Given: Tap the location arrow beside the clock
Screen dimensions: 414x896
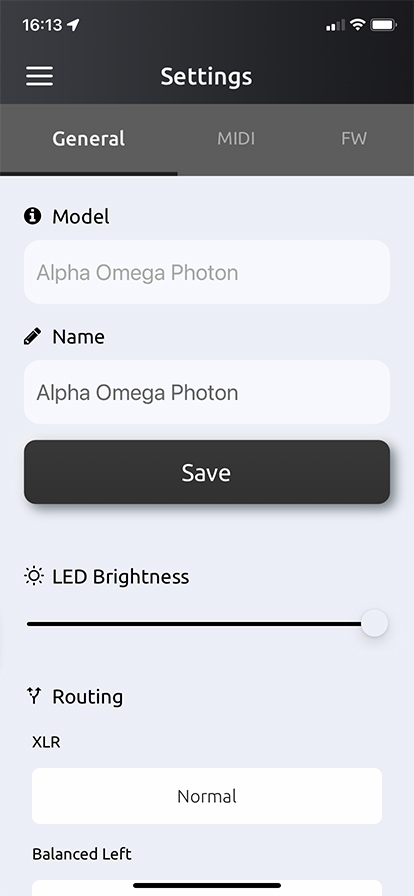Looking at the screenshot, I should 73,25.
